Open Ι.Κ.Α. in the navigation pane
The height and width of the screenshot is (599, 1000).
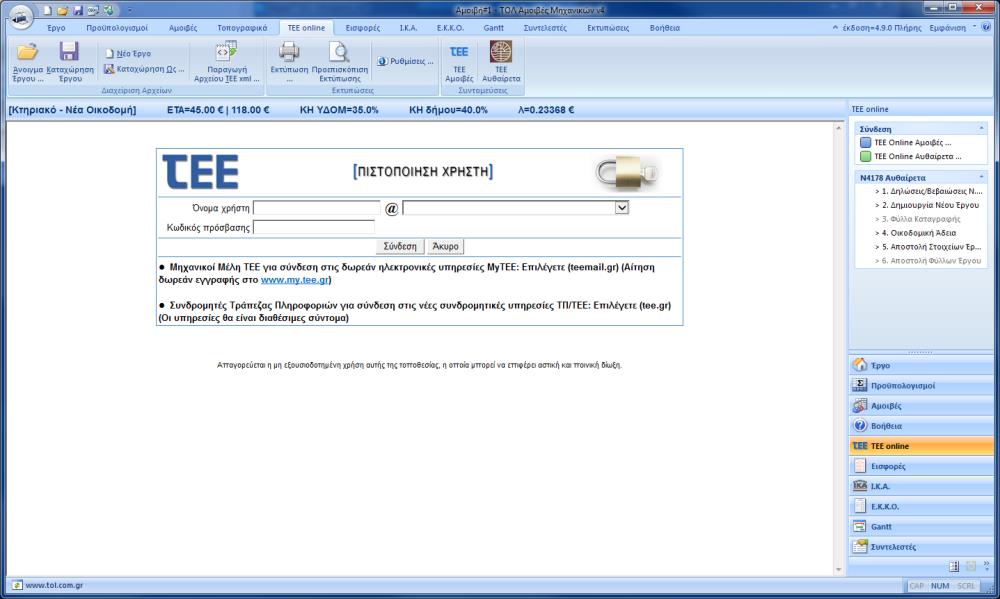click(x=921, y=486)
